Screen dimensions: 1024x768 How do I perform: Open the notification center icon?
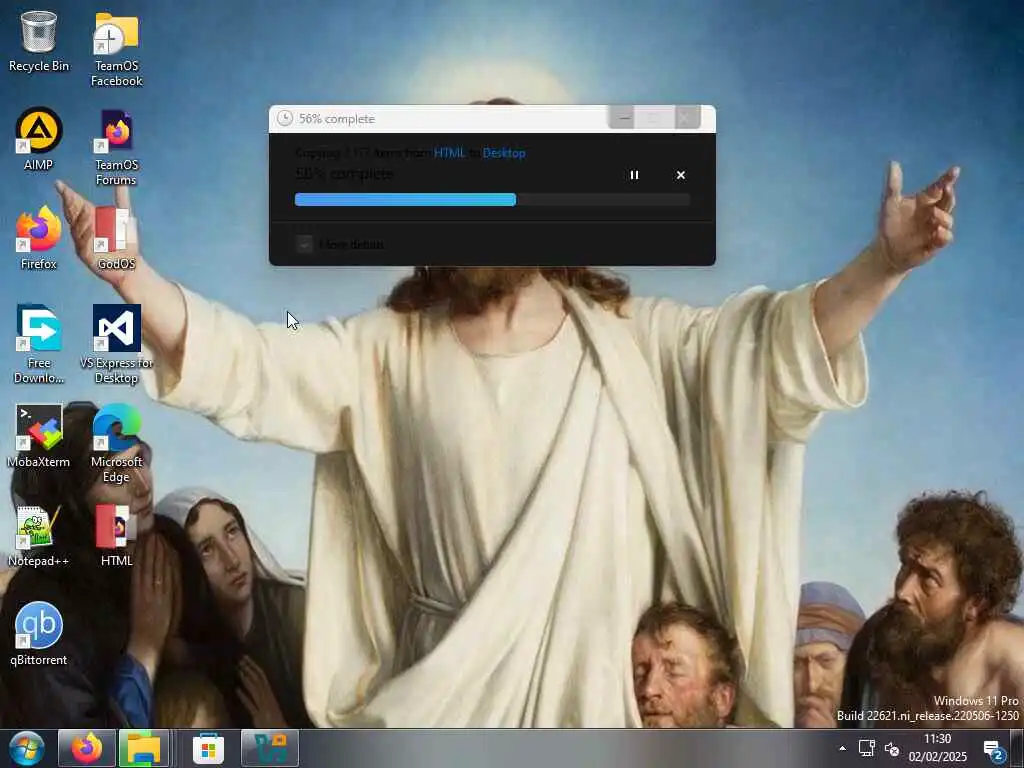pyautogui.click(x=994, y=750)
